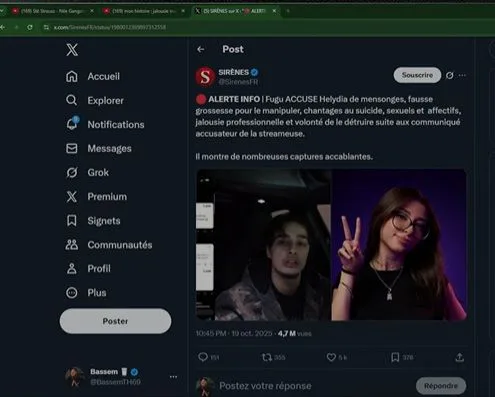
Task: Click the Messages menu label
Action: (110, 148)
